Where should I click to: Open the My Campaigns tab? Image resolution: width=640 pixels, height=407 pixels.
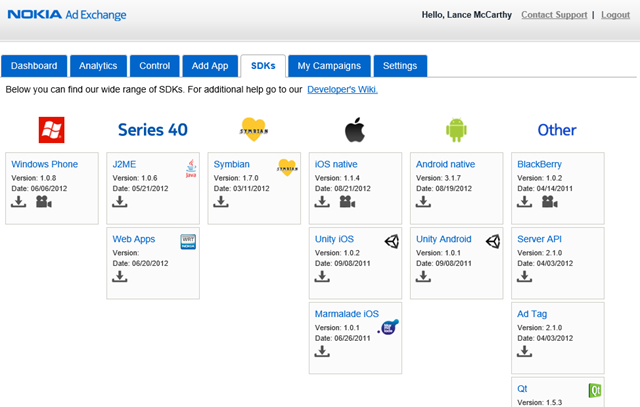[x=329, y=66]
